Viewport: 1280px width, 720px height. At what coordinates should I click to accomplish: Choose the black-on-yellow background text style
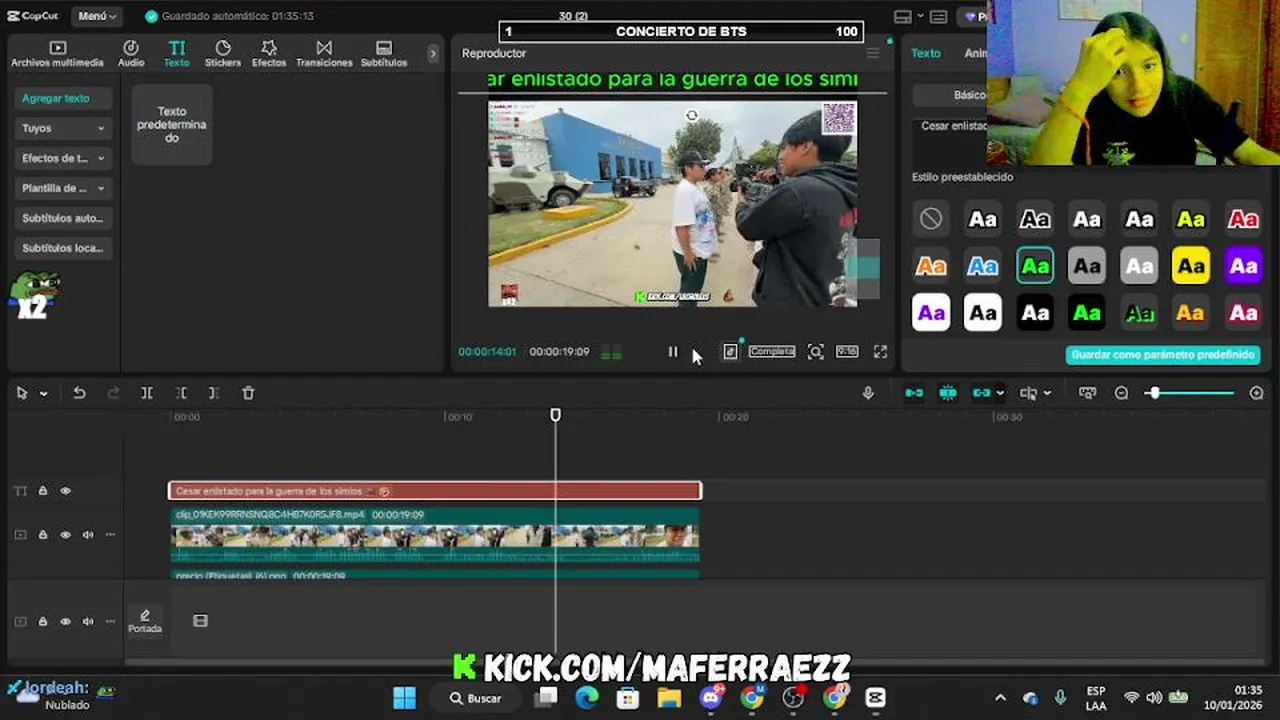[1191, 266]
